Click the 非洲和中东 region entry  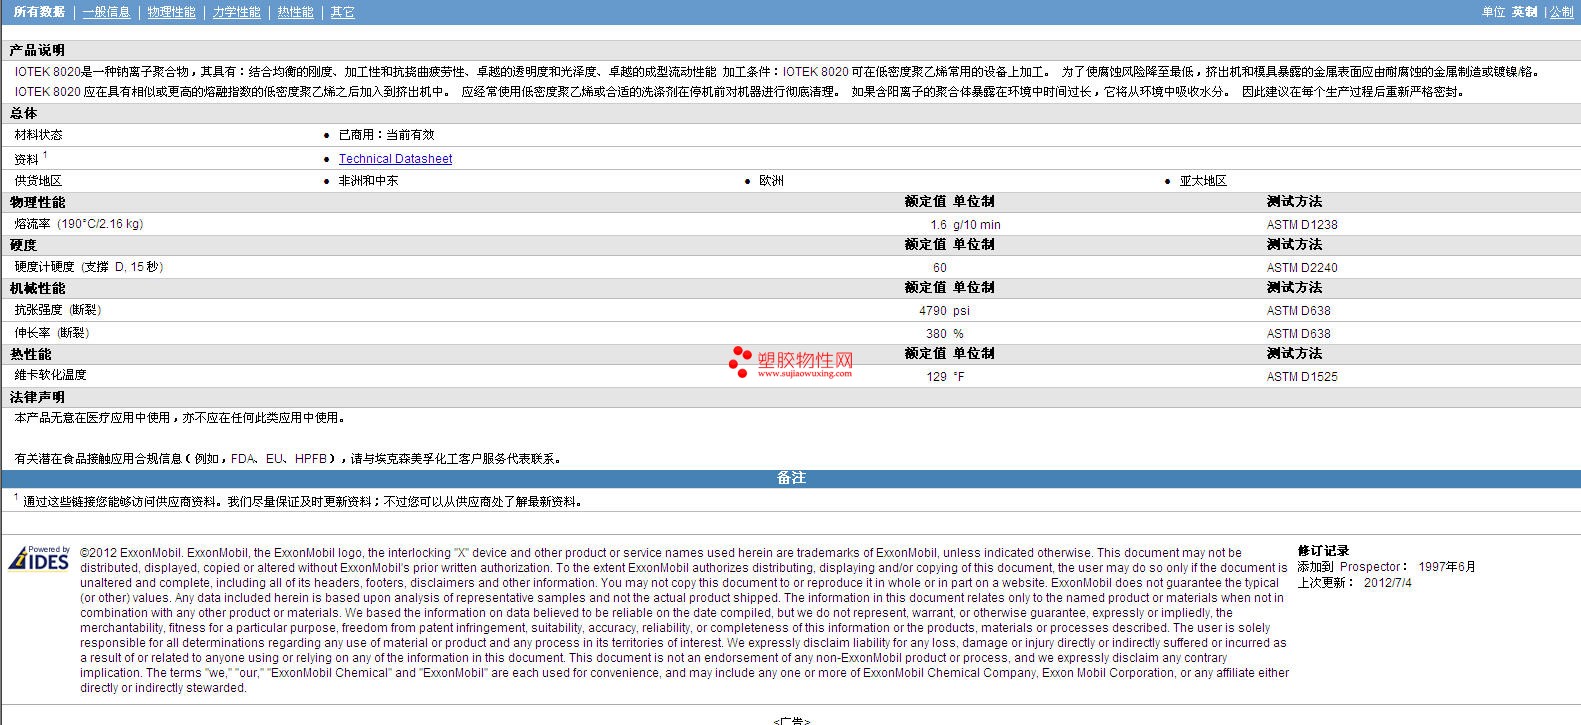pyautogui.click(x=368, y=181)
